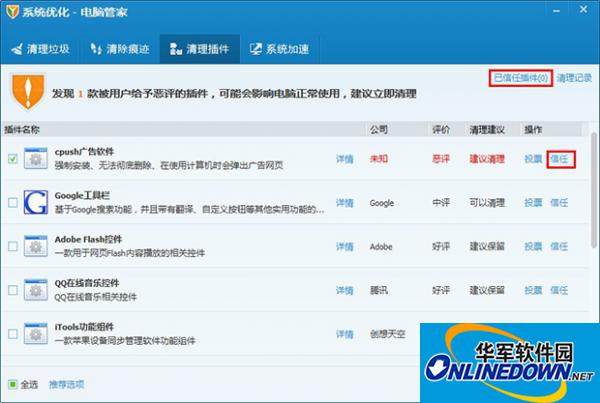
Task: Toggle the 全选 checkbox
Action: [x=13, y=384]
